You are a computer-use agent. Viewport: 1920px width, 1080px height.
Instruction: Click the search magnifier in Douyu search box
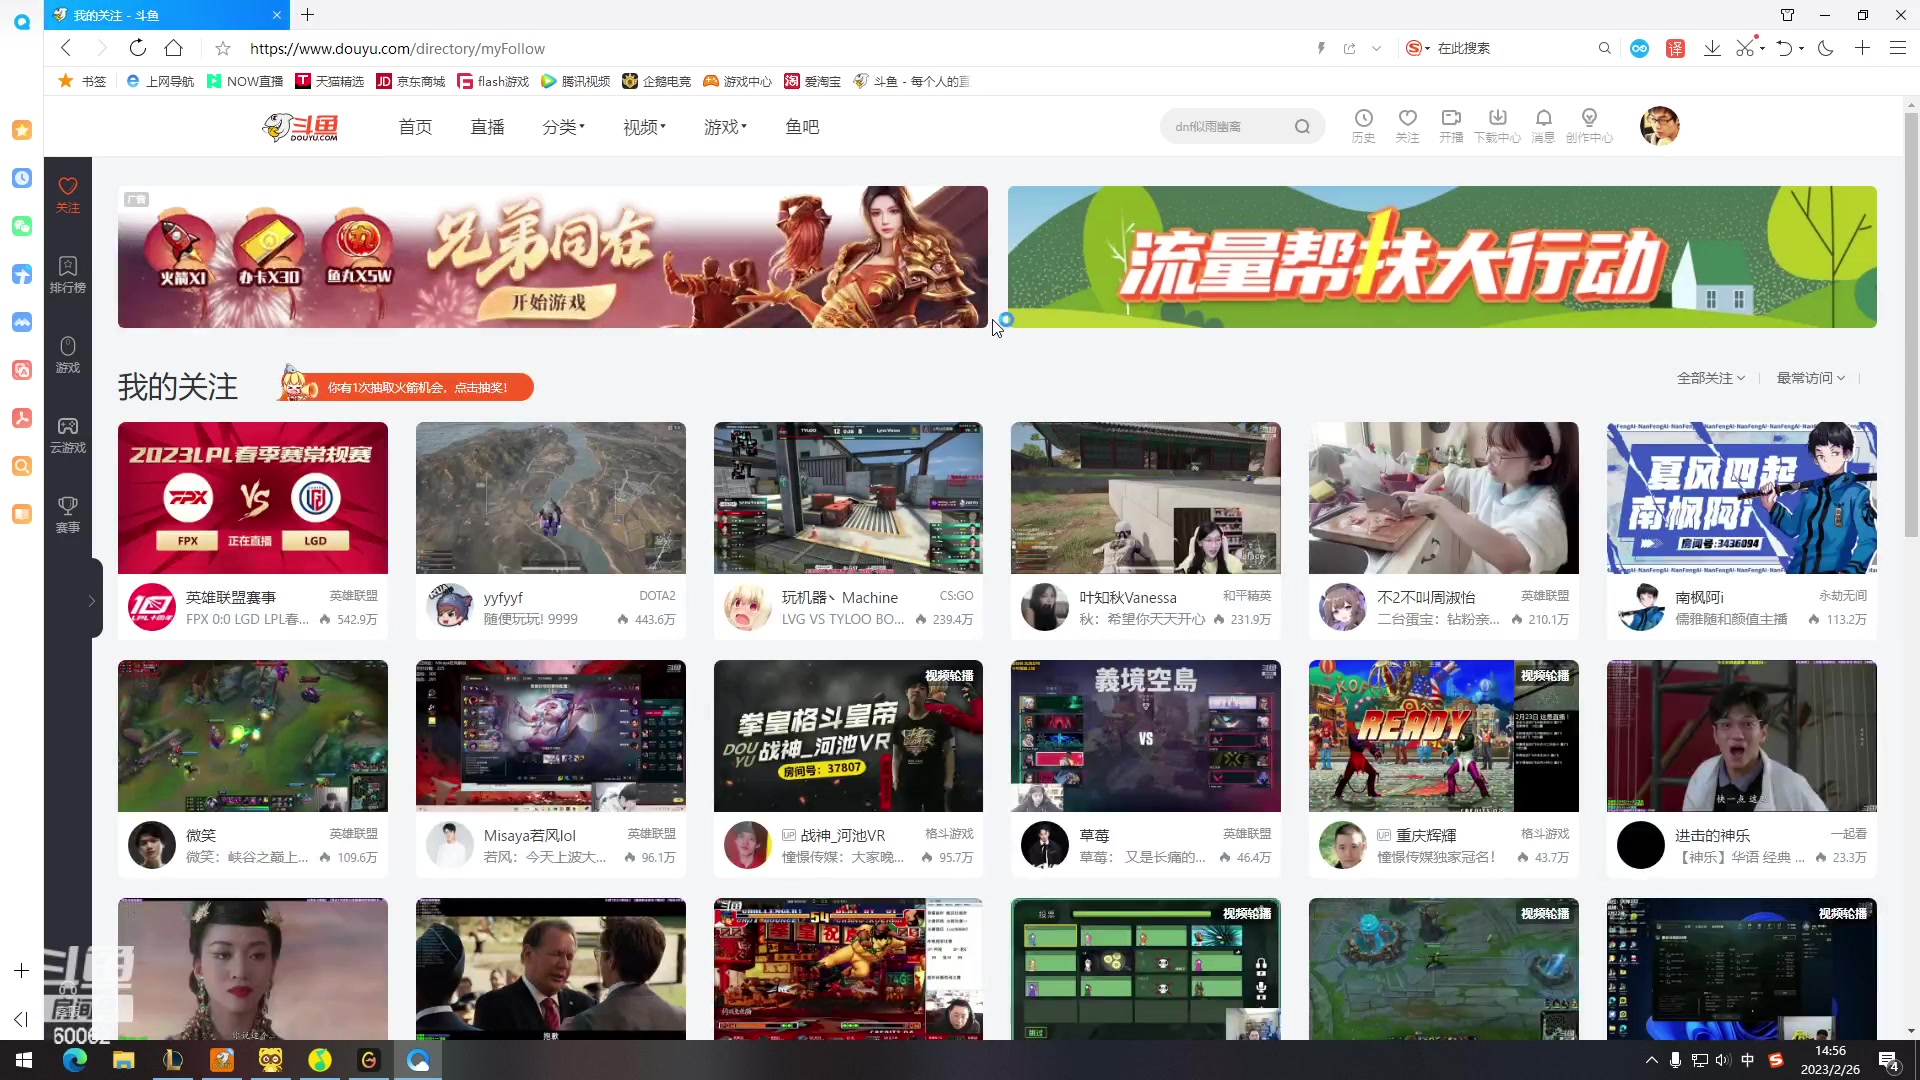click(x=1302, y=127)
